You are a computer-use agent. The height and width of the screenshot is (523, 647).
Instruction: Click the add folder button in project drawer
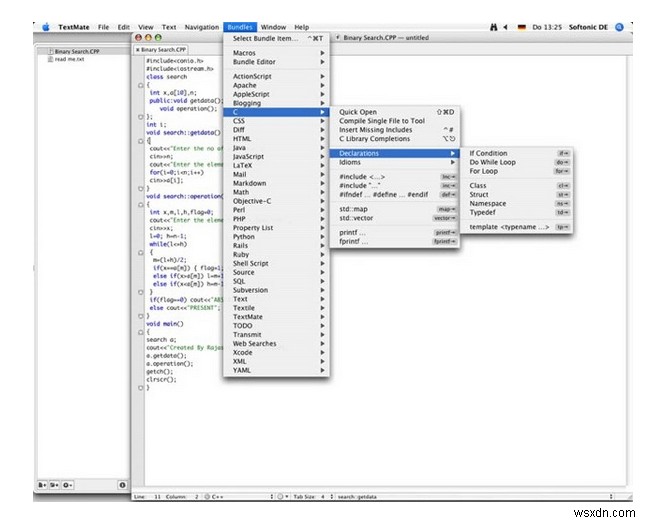(x=55, y=484)
